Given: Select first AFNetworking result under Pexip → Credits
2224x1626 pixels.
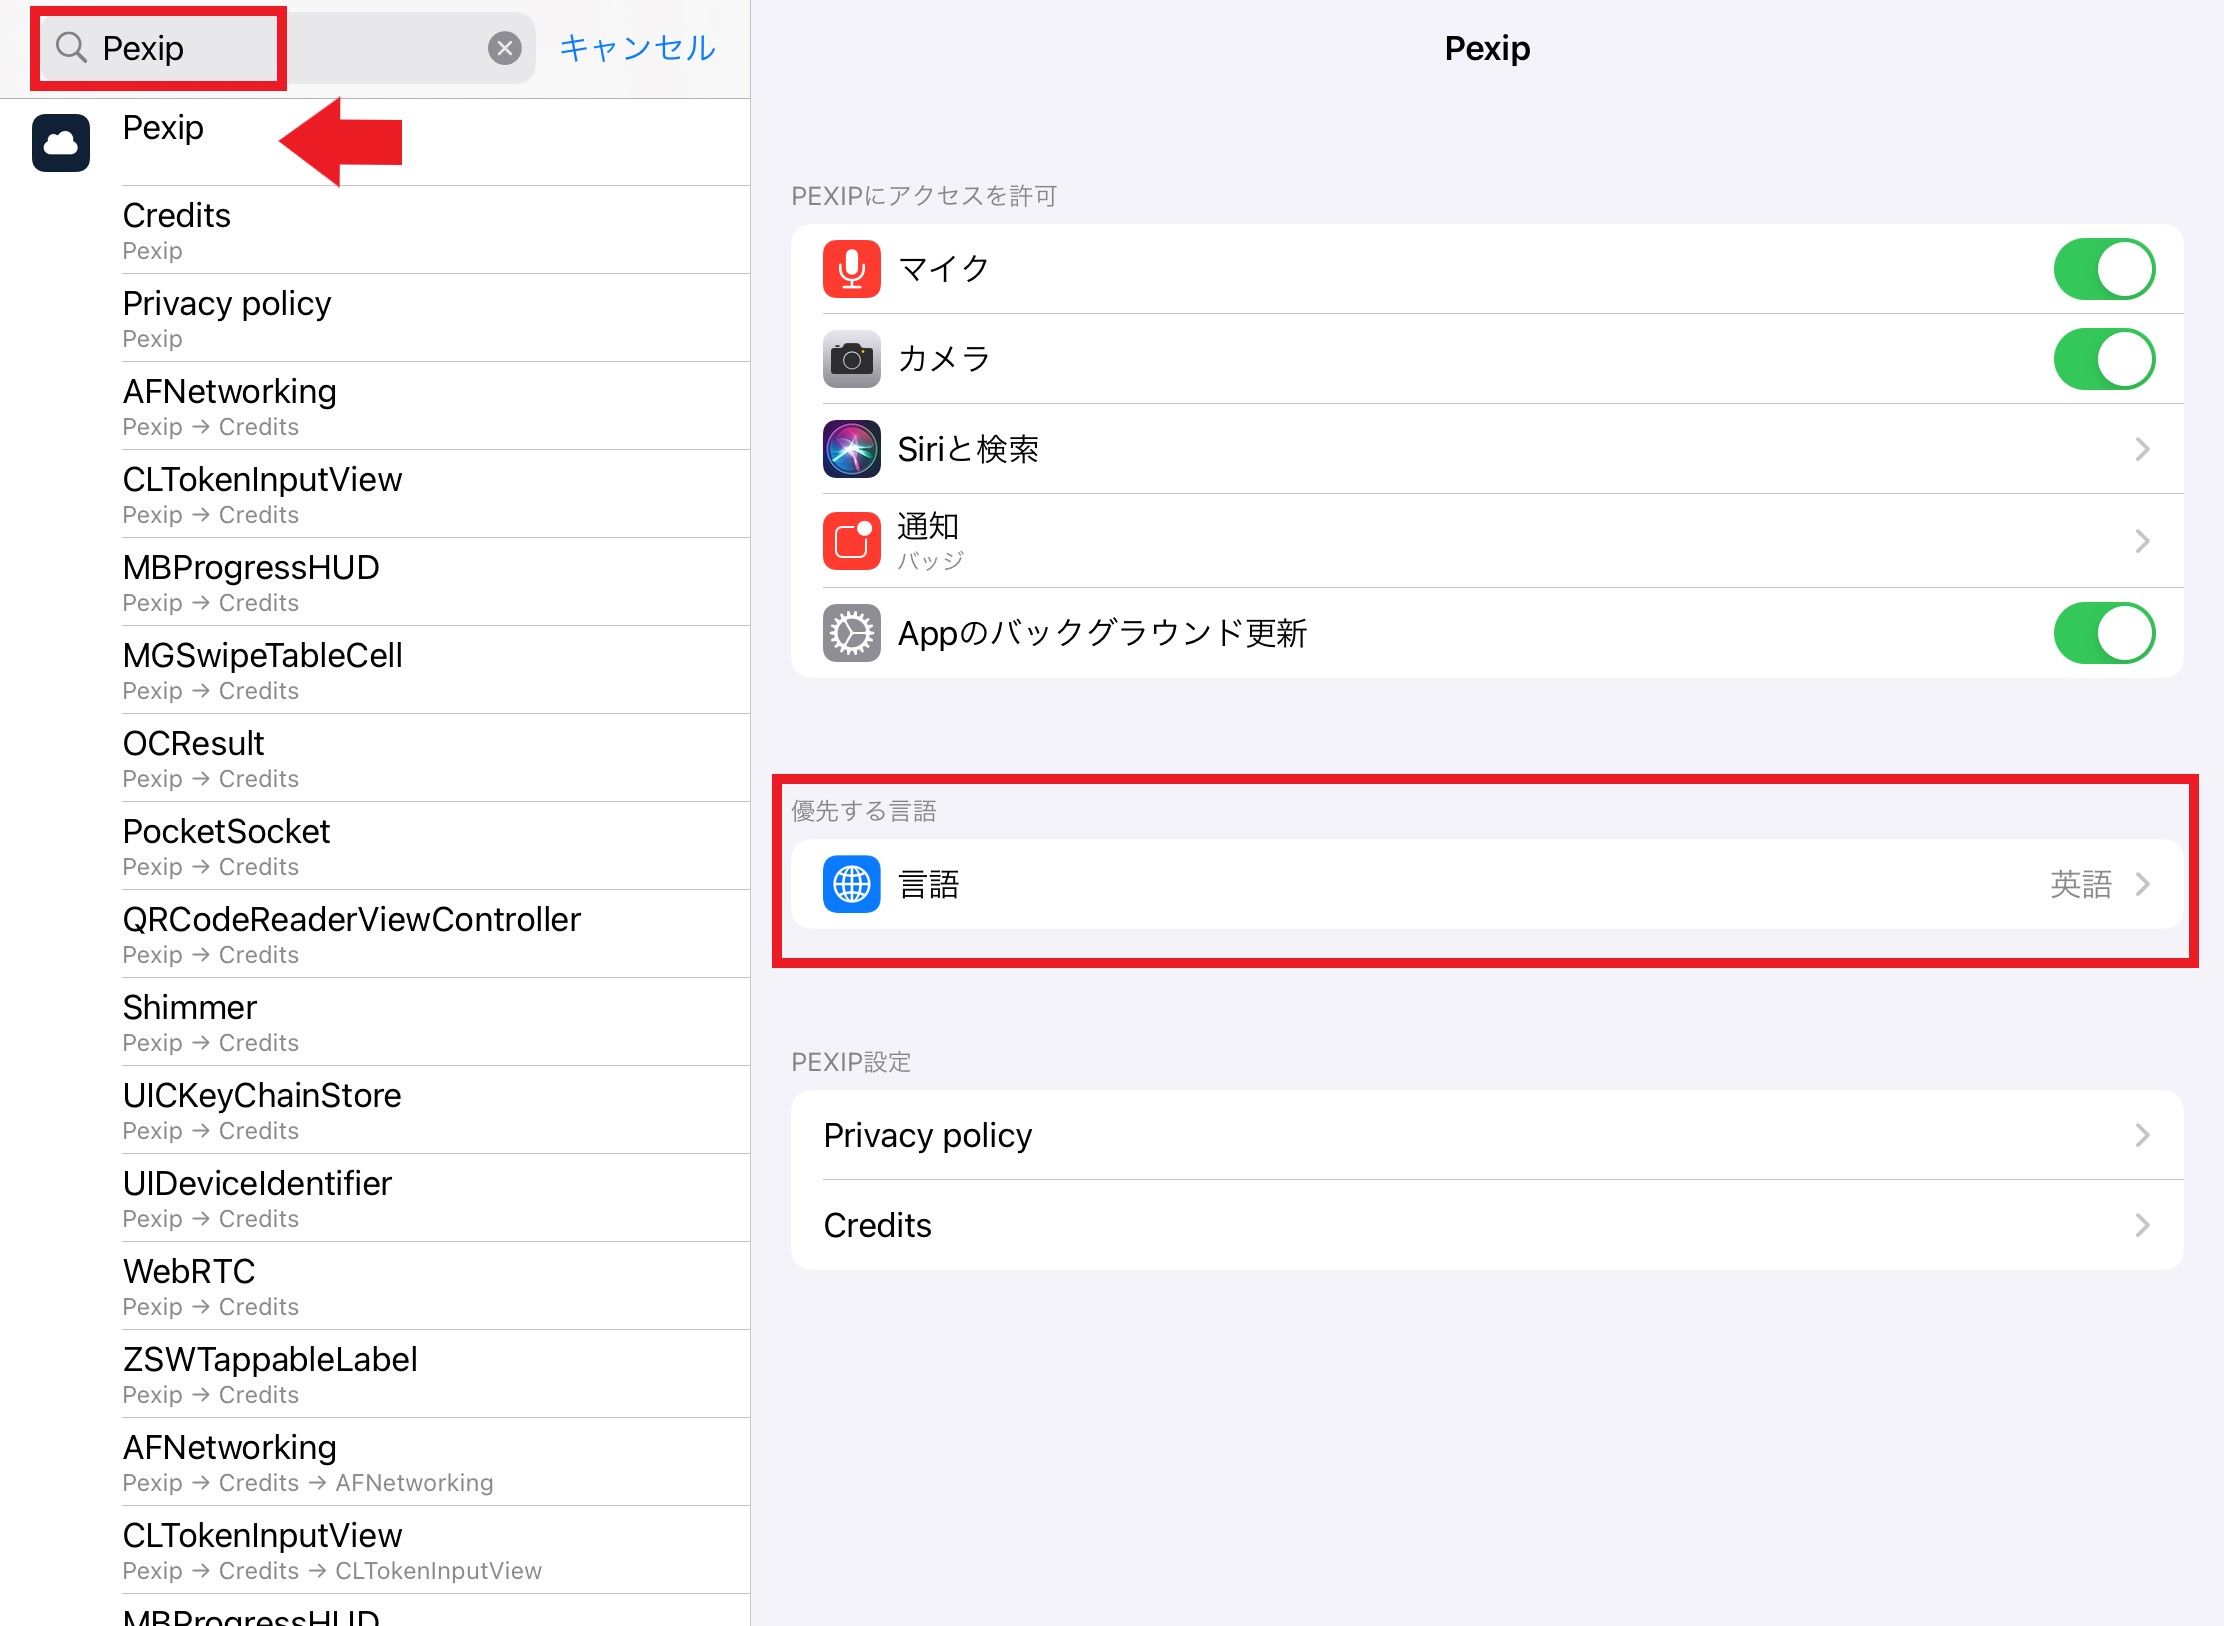Looking at the screenshot, I should (375, 406).
